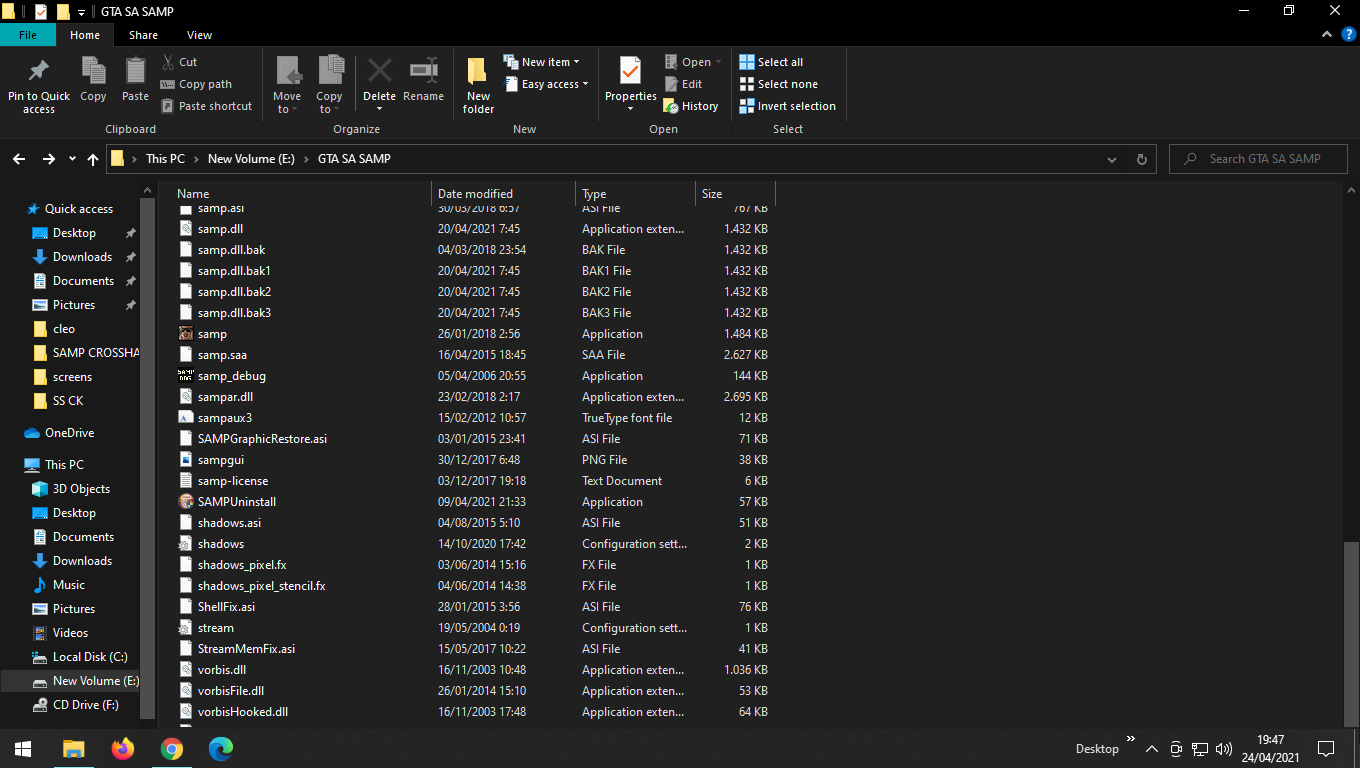1360x768 pixels.
Task: Click the Up one level arrow
Action: click(93, 159)
